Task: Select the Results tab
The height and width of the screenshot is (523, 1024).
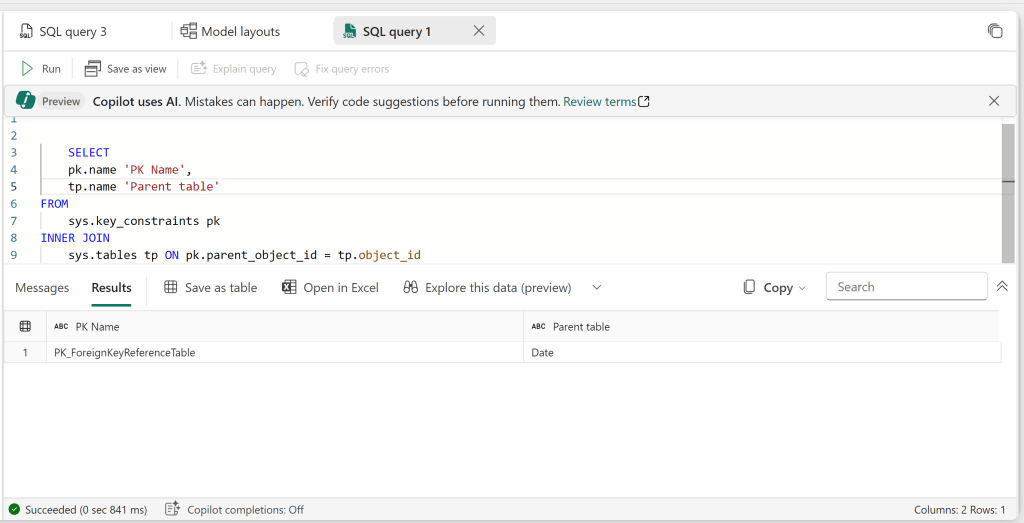Action: click(x=111, y=288)
